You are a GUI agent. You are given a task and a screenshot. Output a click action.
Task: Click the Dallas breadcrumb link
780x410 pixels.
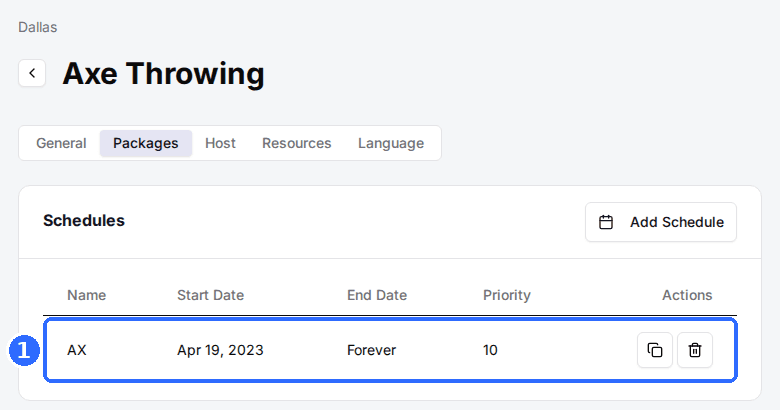38,27
